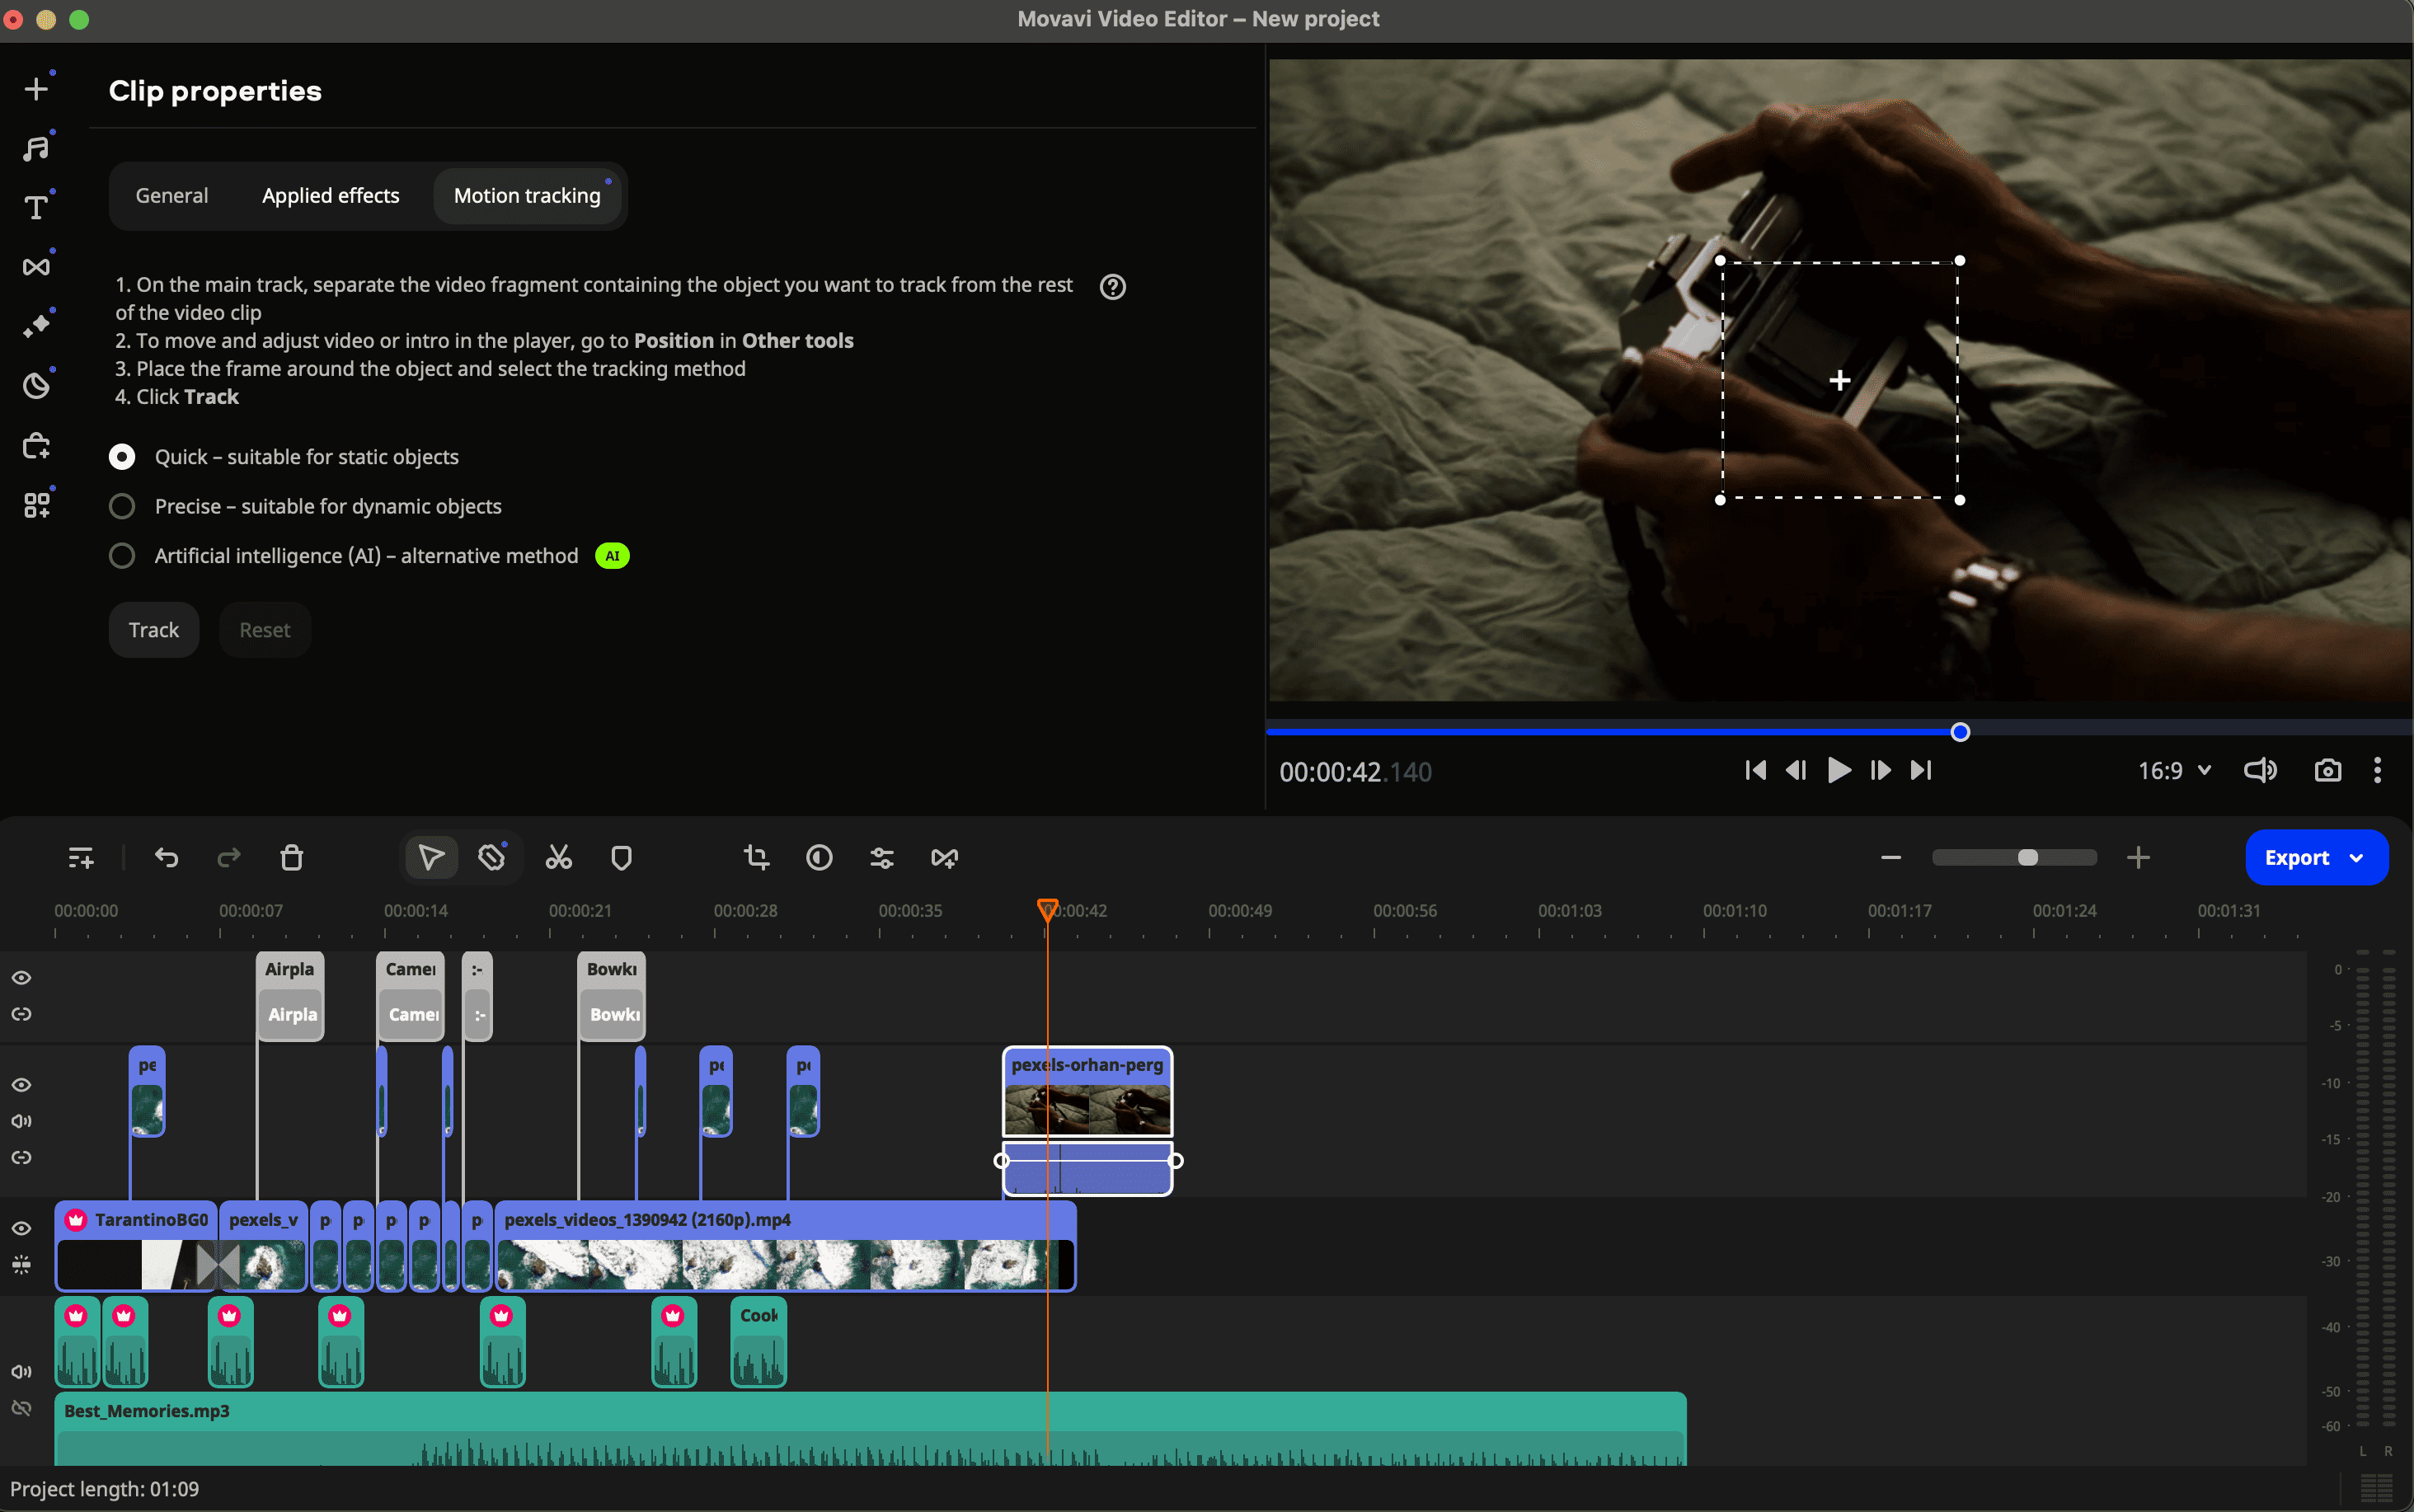2414x1512 pixels.
Task: Click the orange timeline playhead marker
Action: (x=1047, y=909)
